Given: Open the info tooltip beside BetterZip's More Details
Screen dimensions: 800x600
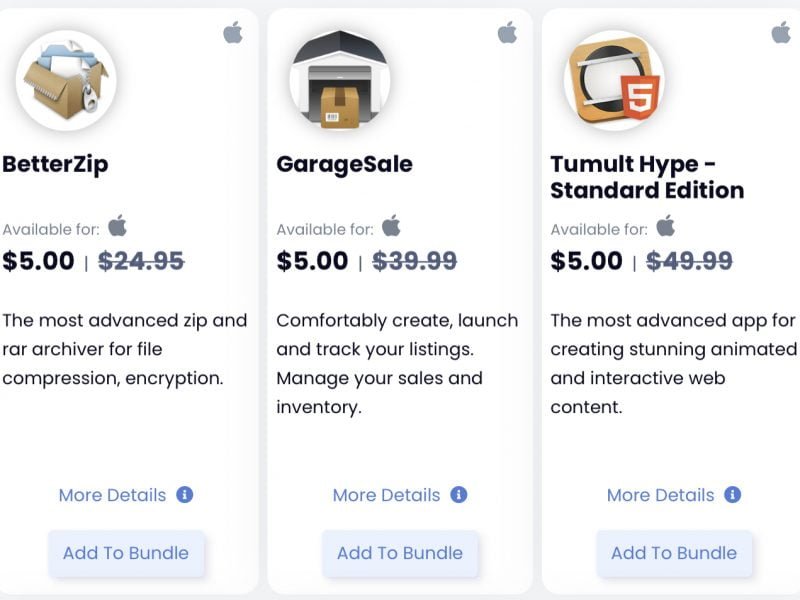Looking at the screenshot, I should pyautogui.click(x=185, y=494).
